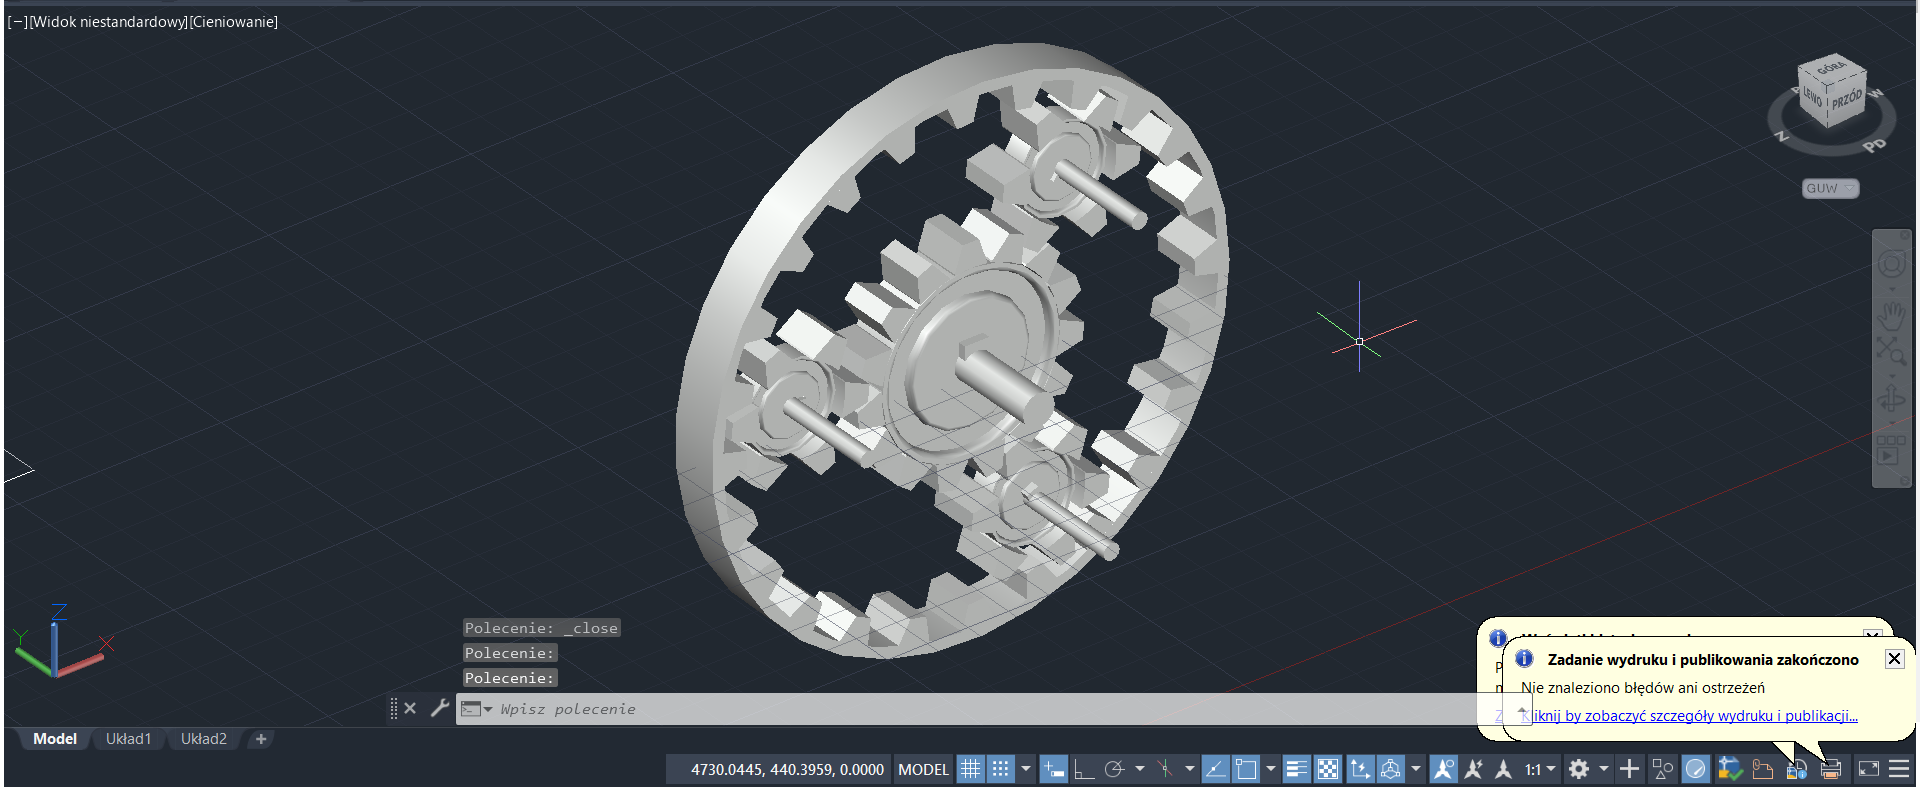The image size is (1920, 789).
Task: Open the Cieniowanie visual style menu
Action: click(233, 22)
